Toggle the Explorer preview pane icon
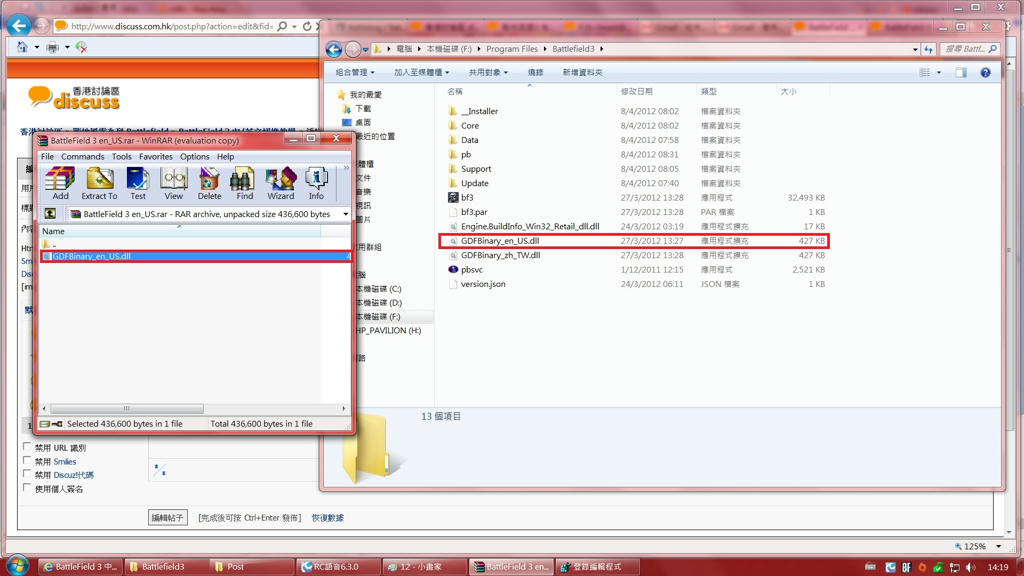This screenshot has width=1024, height=576. (x=961, y=72)
